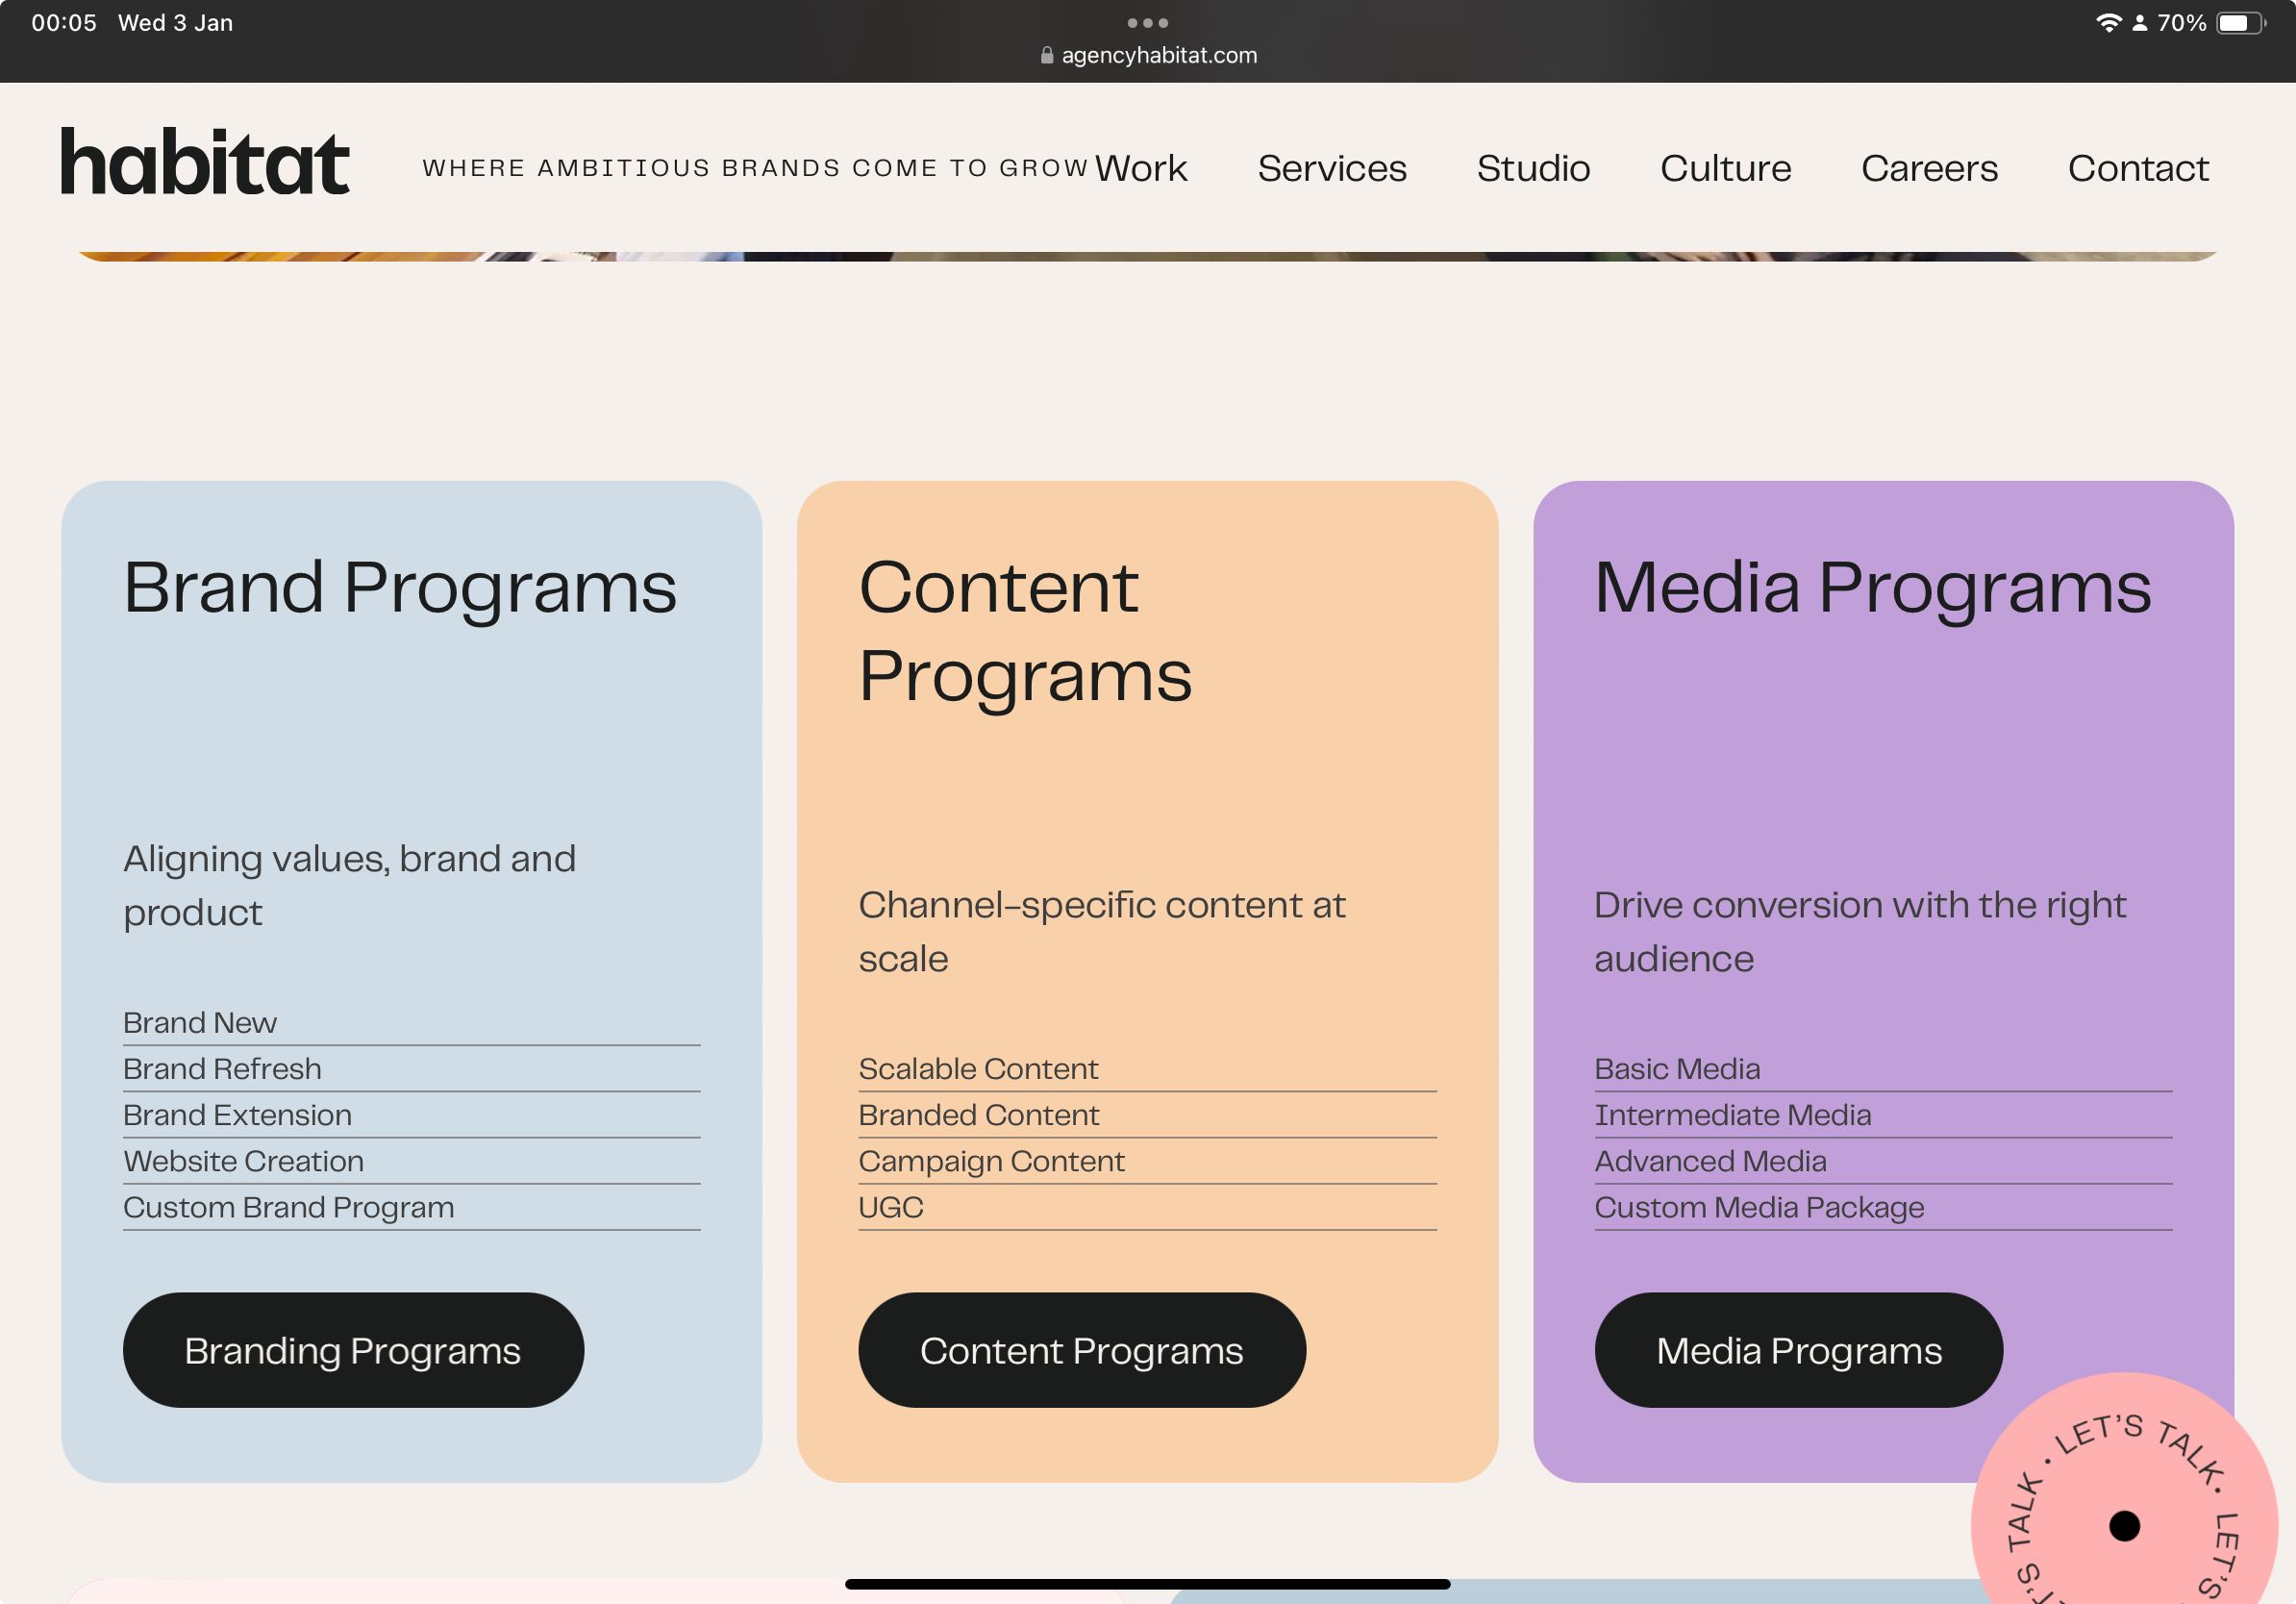Tap the three-dot multitasking icon
This screenshot has height=1604, width=2296.
tap(1147, 22)
